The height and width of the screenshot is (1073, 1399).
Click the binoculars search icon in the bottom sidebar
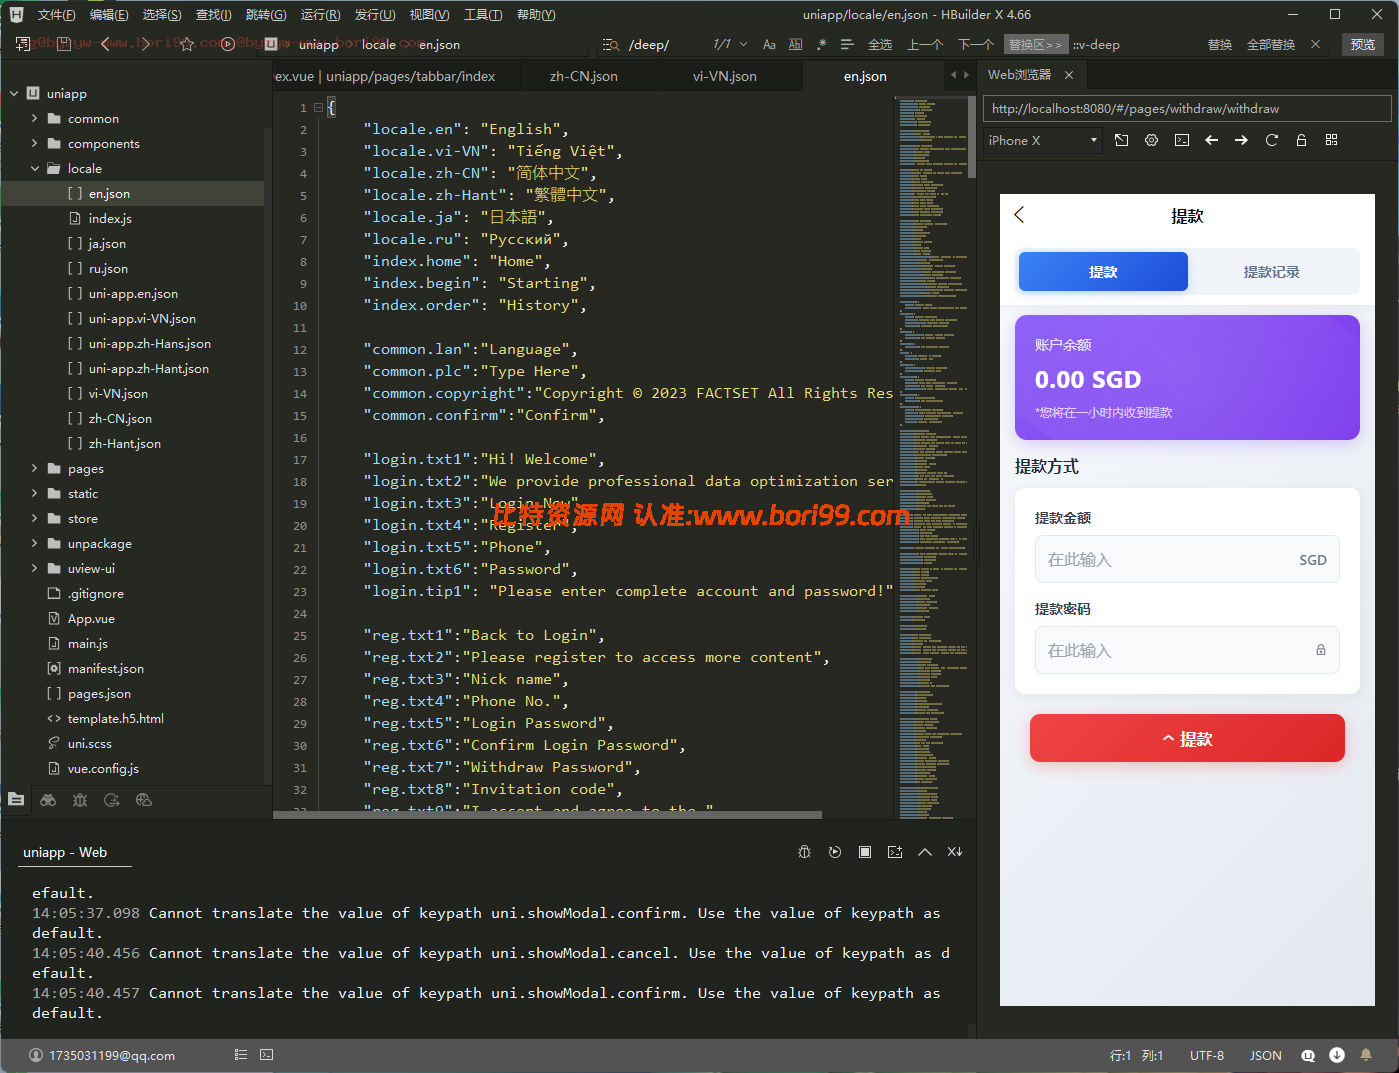coord(48,800)
